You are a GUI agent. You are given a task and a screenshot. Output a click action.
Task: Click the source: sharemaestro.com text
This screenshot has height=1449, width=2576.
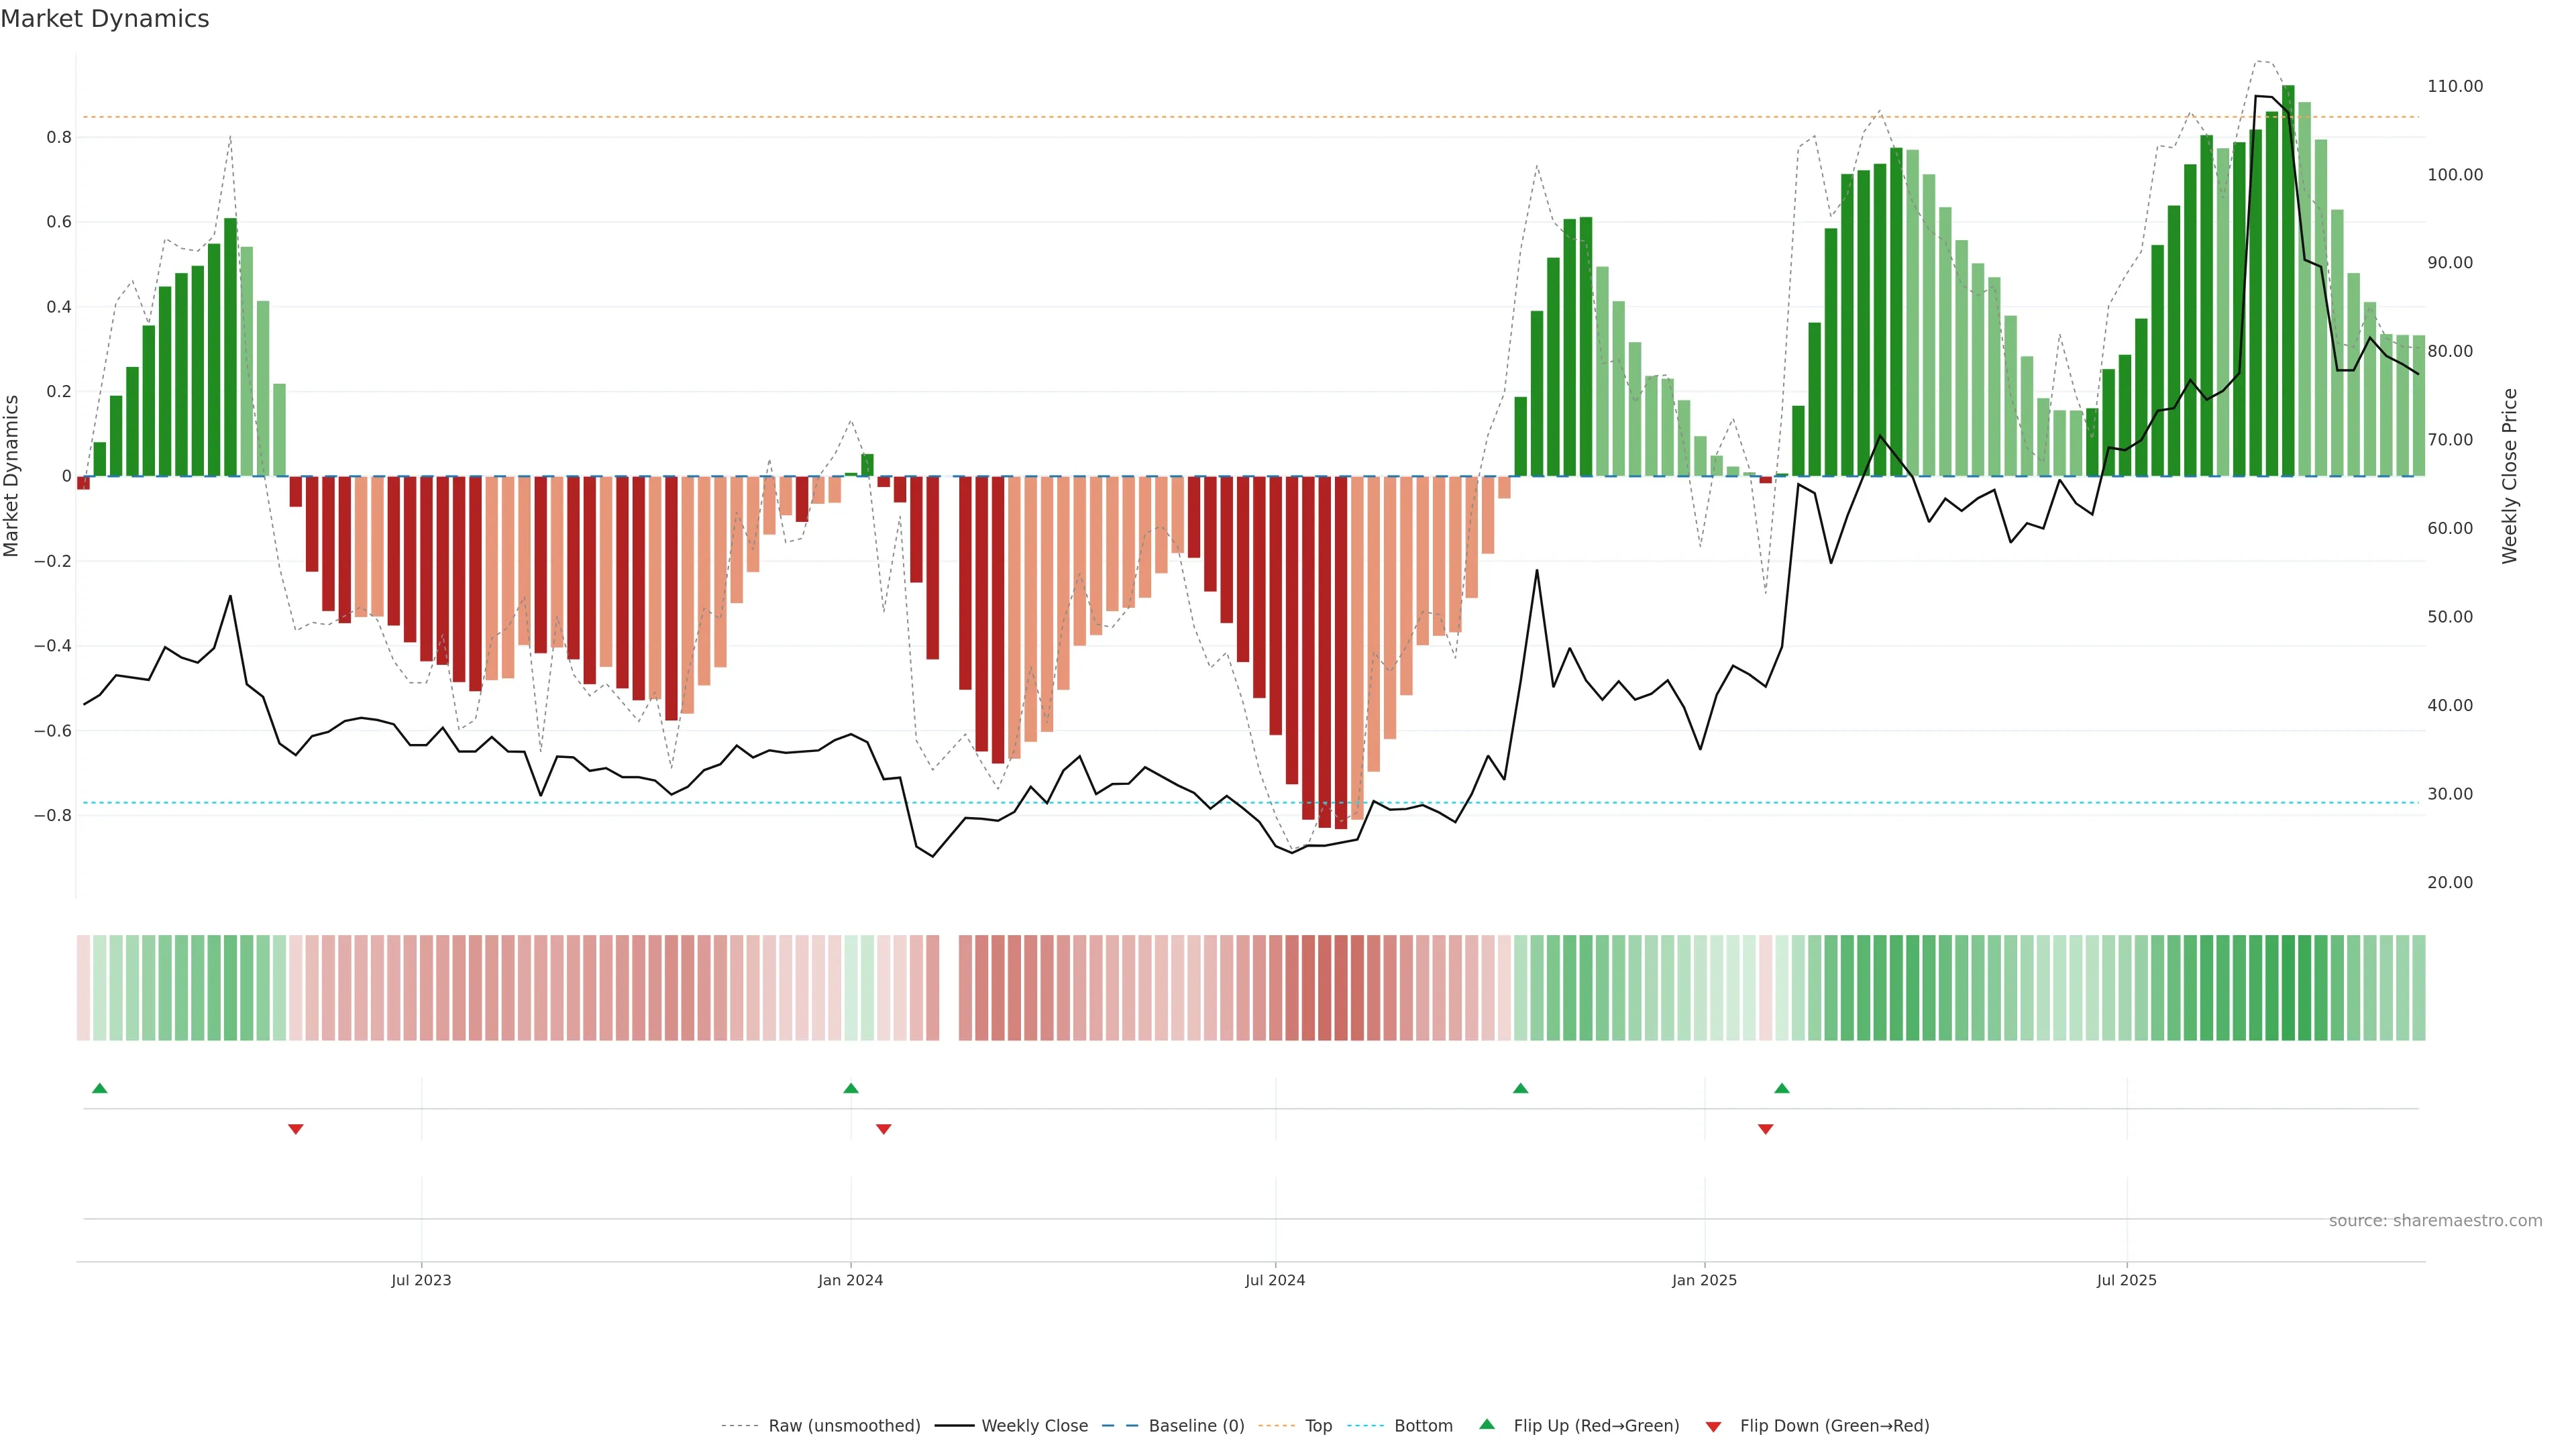(2435, 1220)
